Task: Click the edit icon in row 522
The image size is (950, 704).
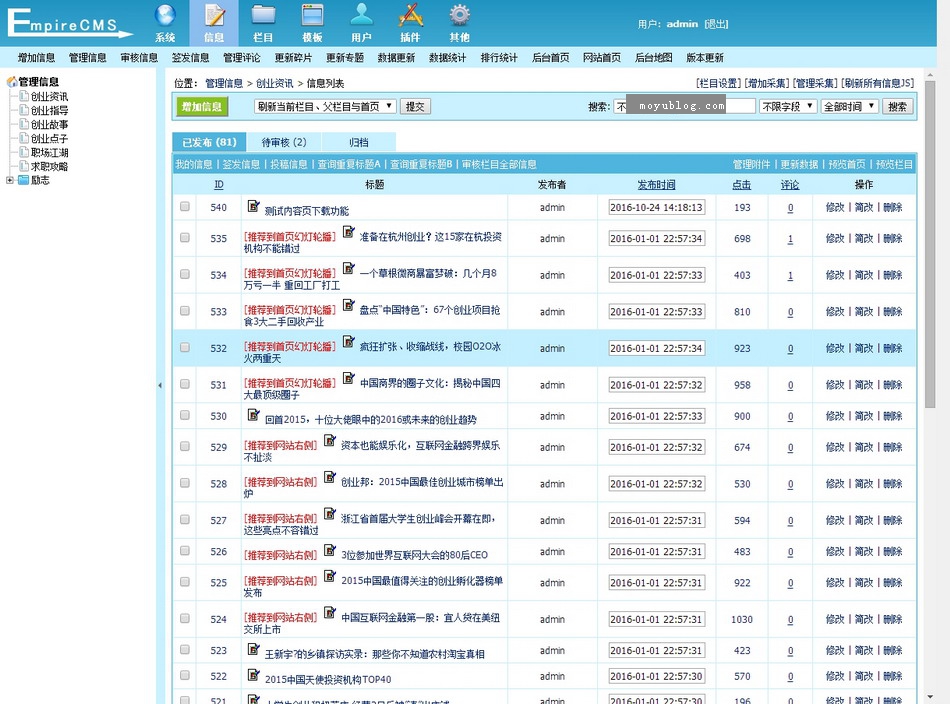Action: coord(253,675)
